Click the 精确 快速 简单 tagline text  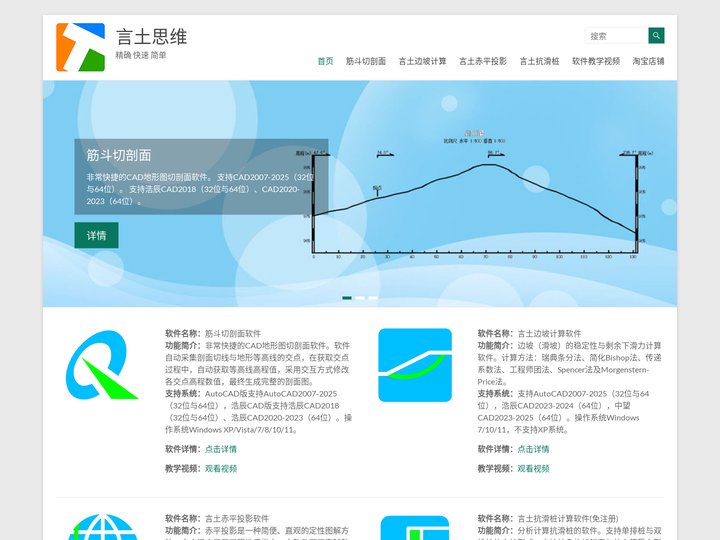point(141,55)
